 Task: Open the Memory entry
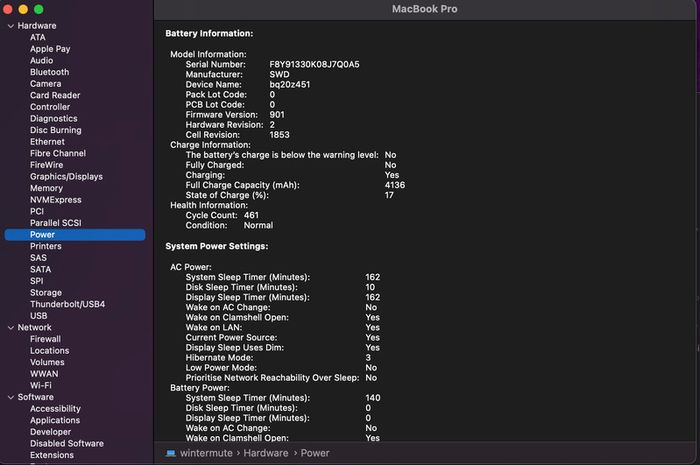click(x=46, y=188)
